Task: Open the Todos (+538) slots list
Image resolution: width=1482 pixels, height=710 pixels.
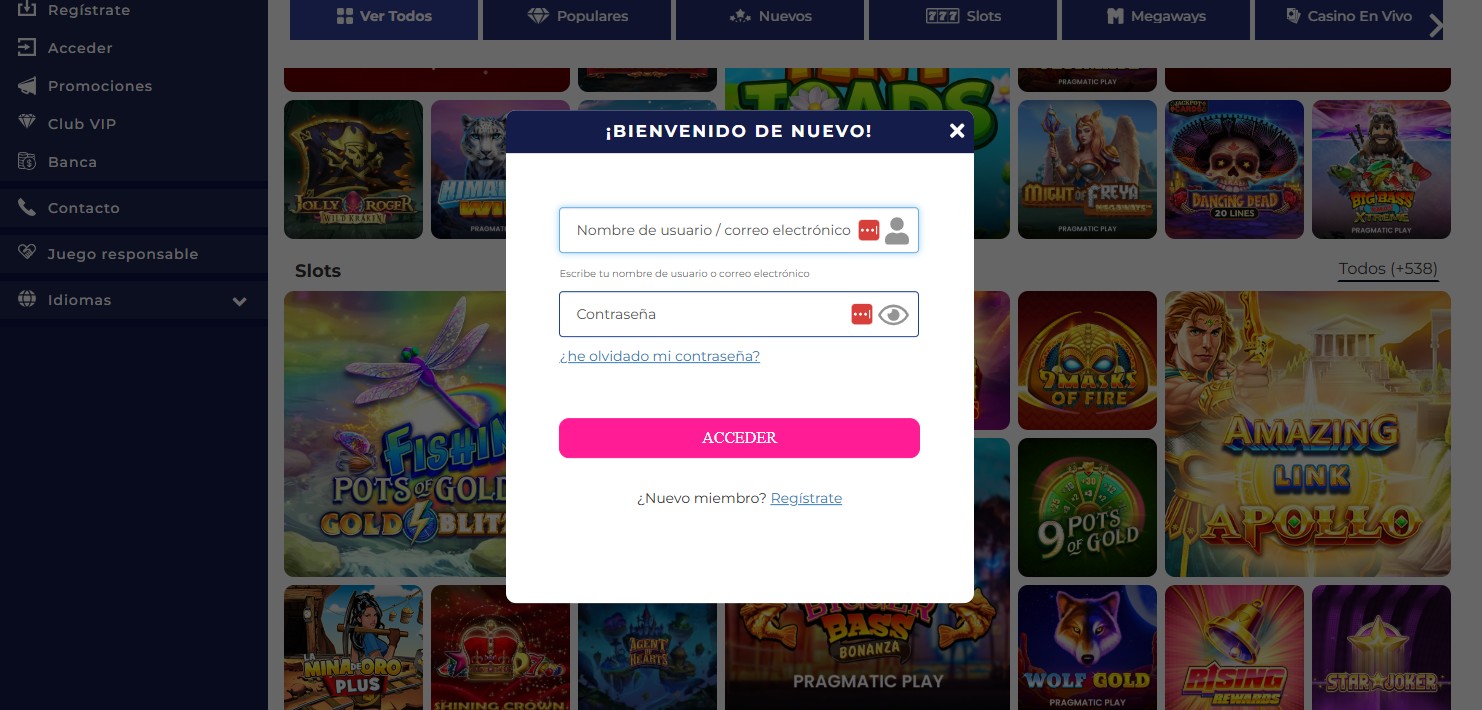Action: tap(1388, 269)
